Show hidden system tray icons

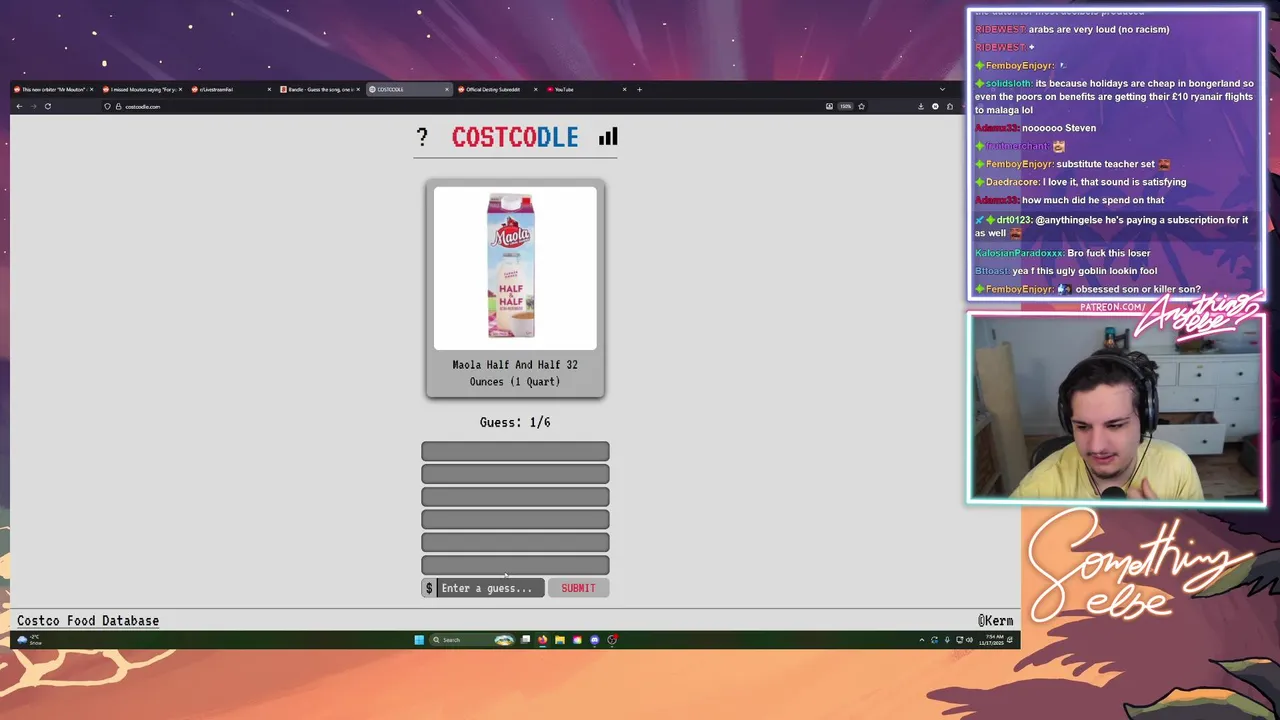click(x=922, y=640)
